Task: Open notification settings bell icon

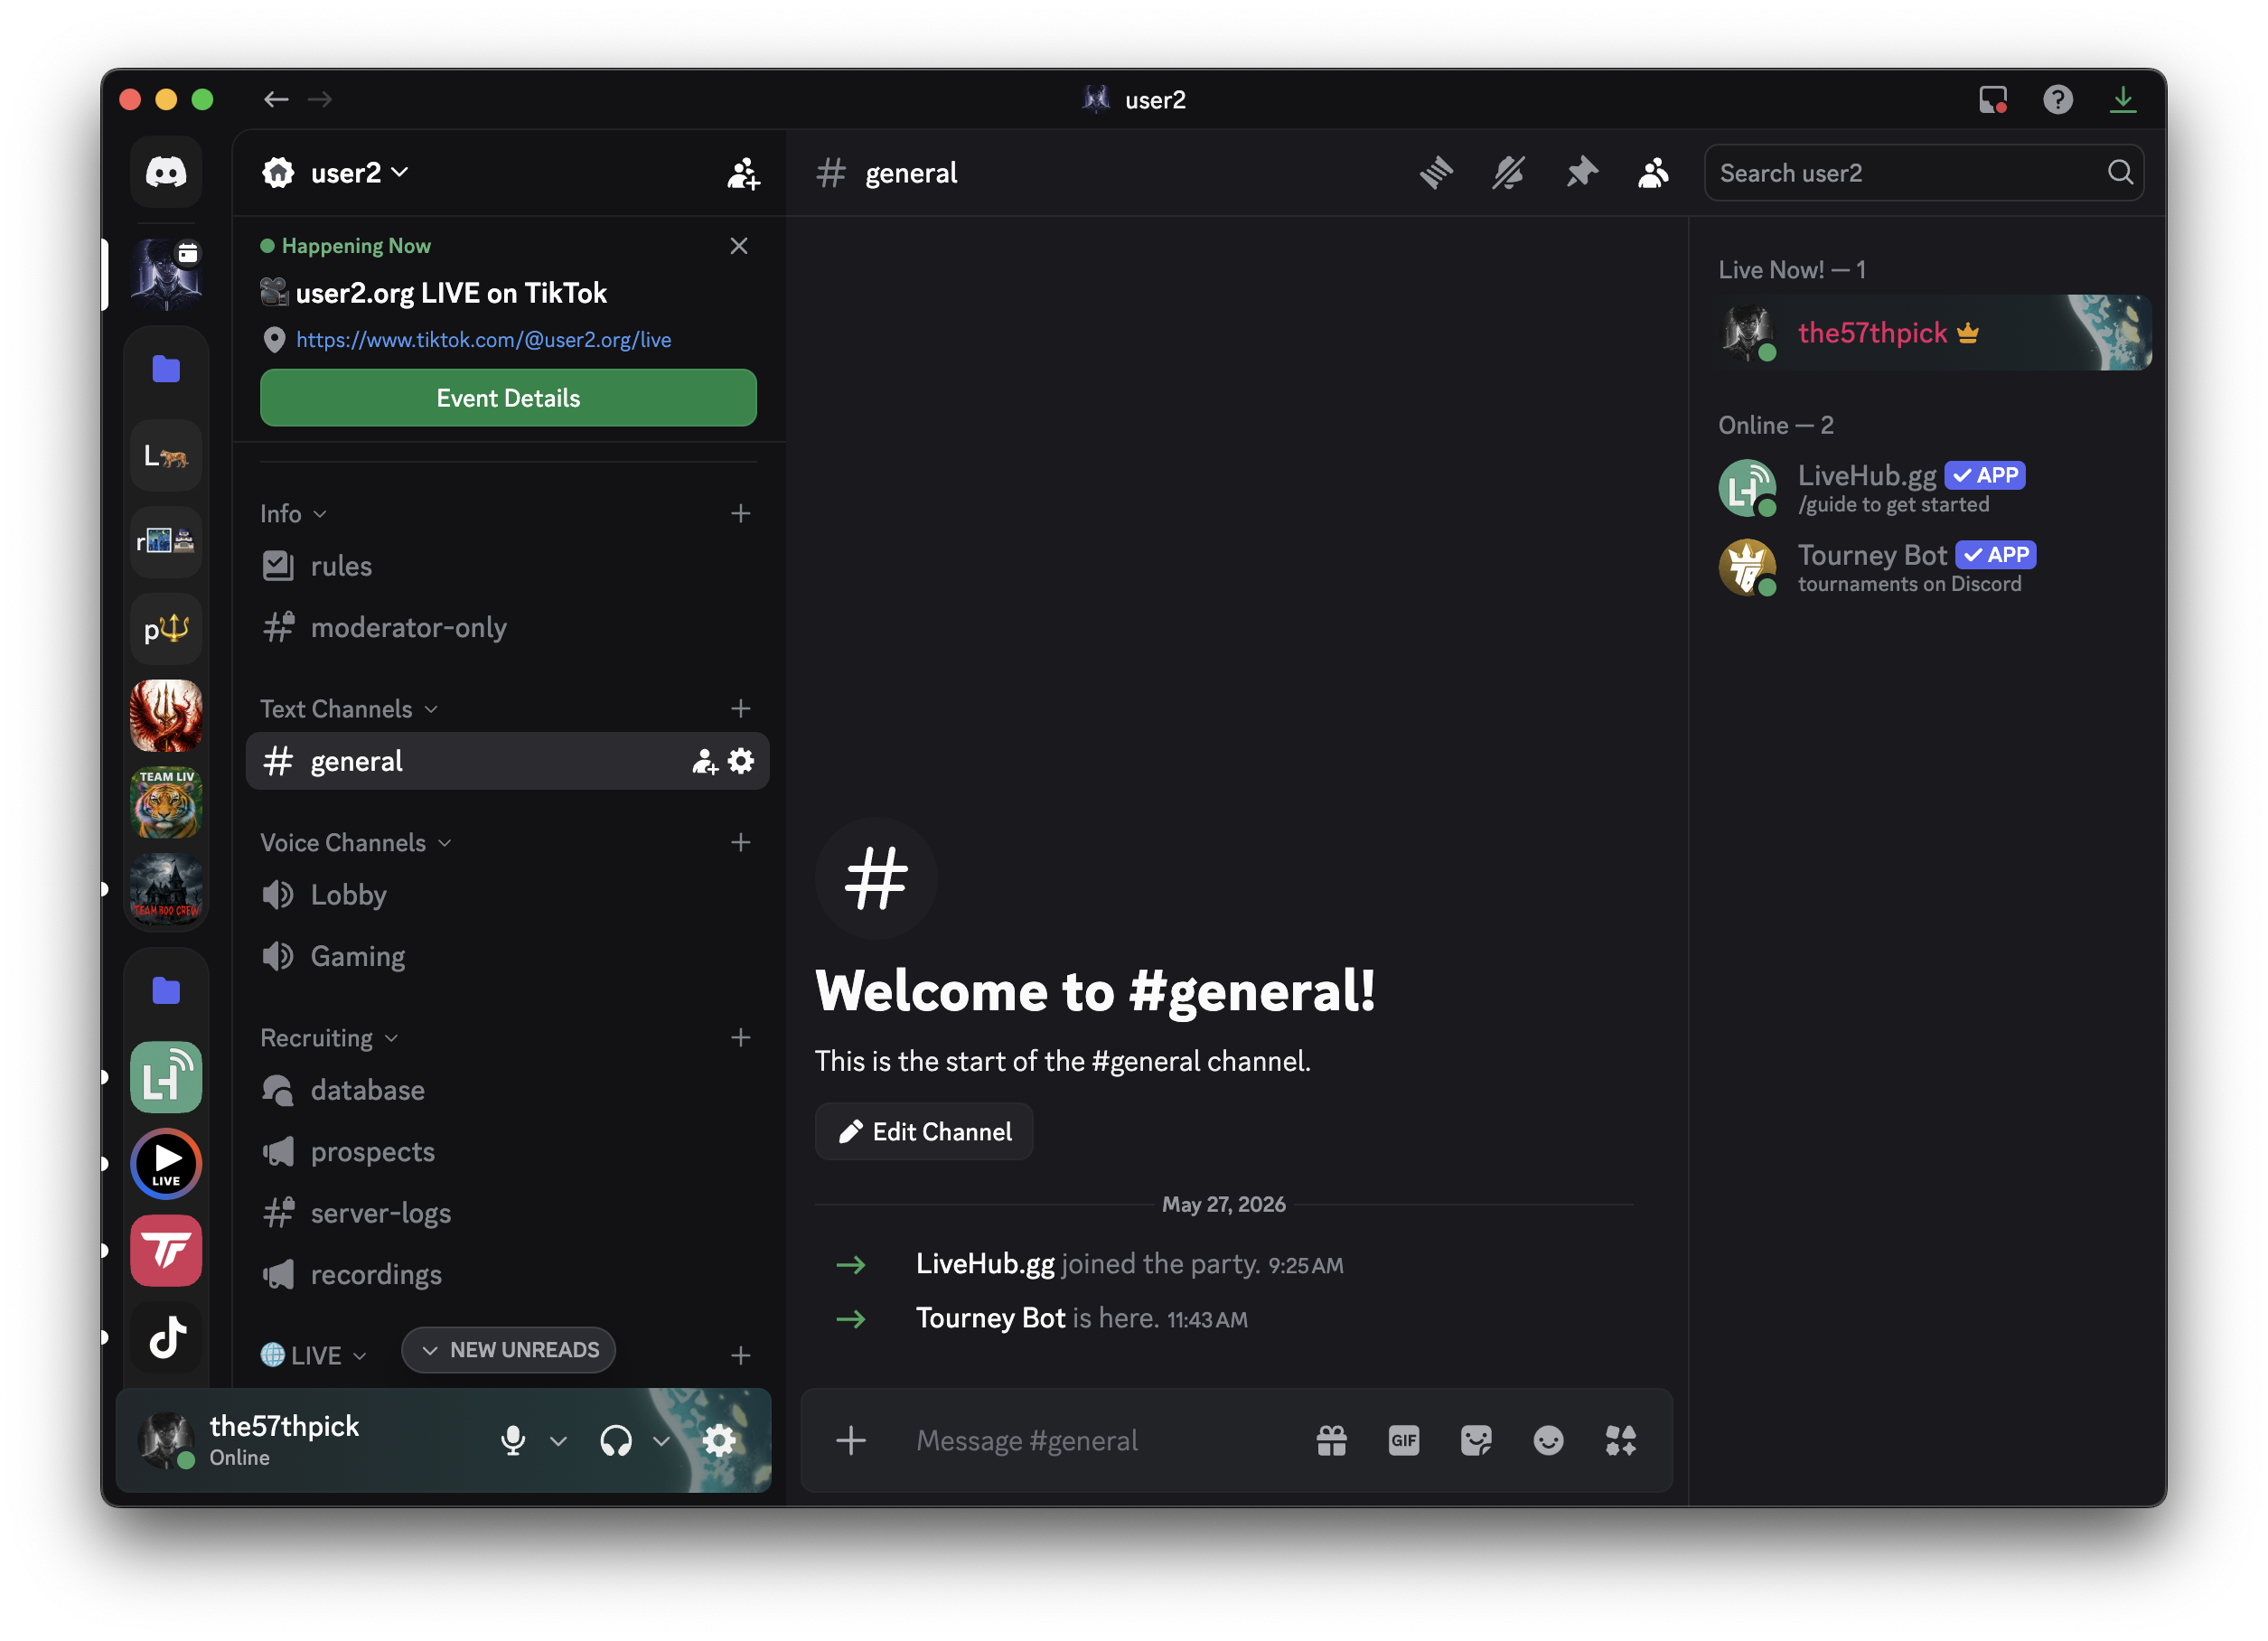Action: tap(1509, 173)
